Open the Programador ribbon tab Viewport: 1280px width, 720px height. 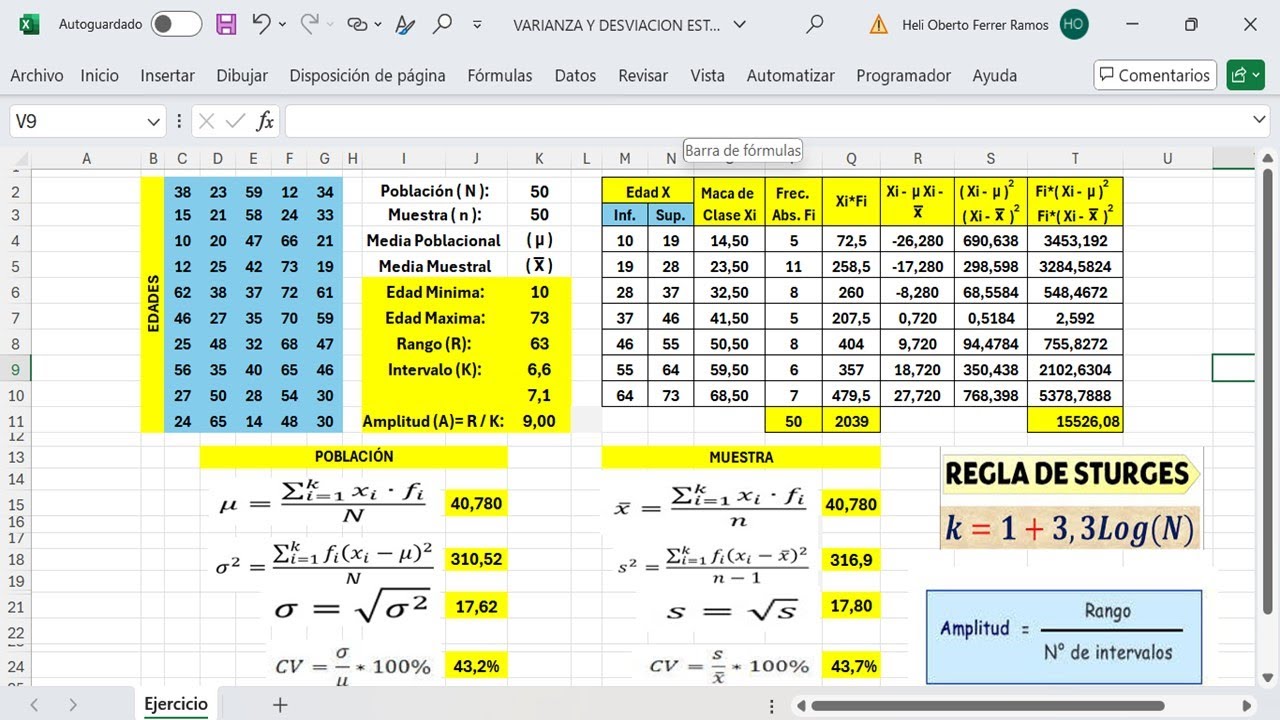(x=904, y=75)
